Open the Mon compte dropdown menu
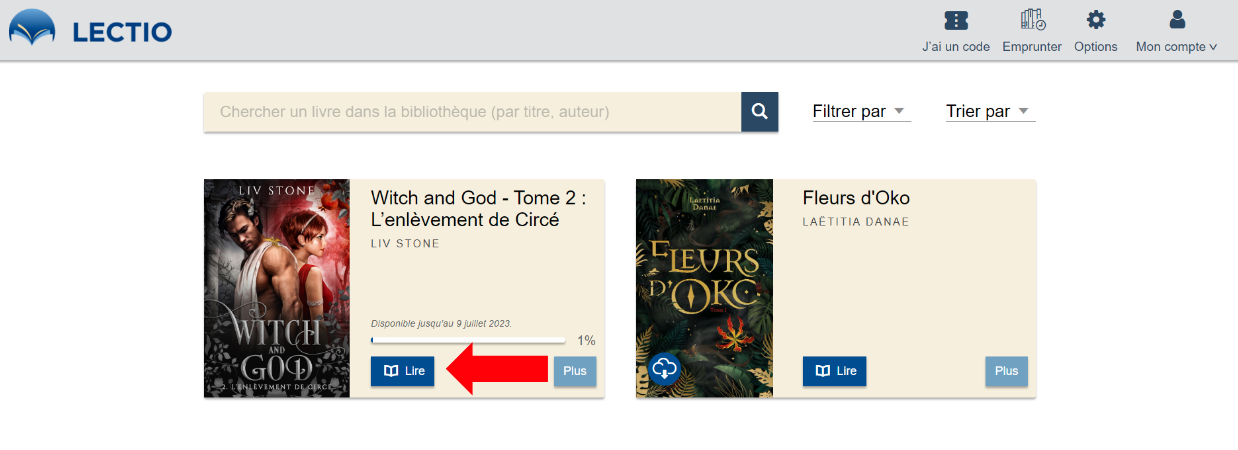 click(1177, 47)
